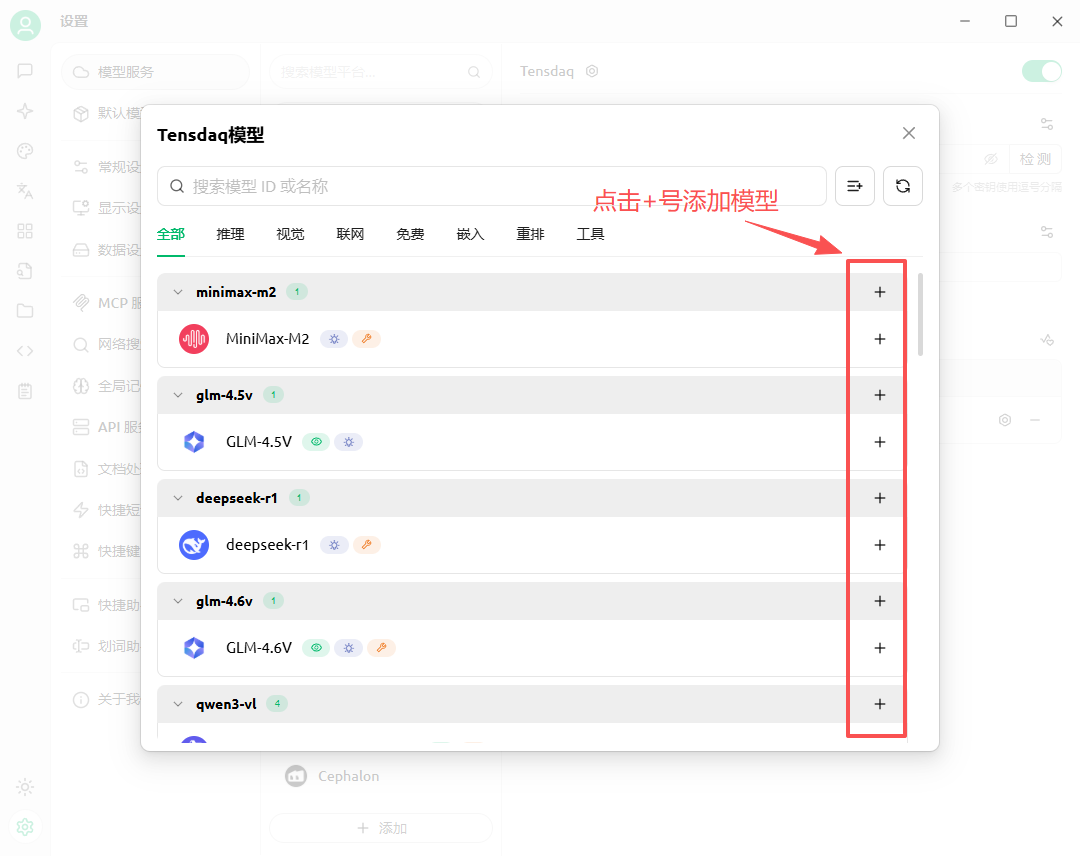Open the settings gear icon at the sidebar bottom
1080x856 pixels.
[25, 827]
